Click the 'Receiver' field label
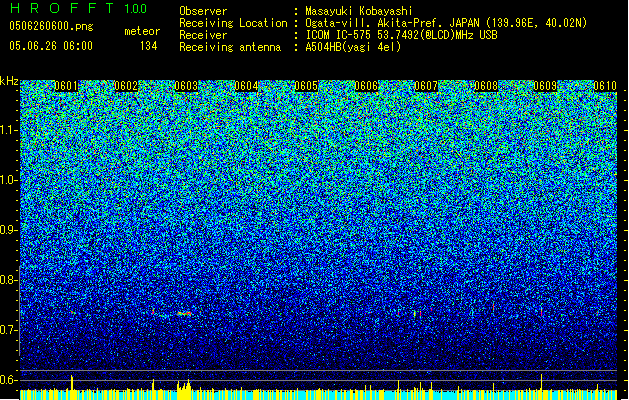The image size is (629, 400). [203, 35]
